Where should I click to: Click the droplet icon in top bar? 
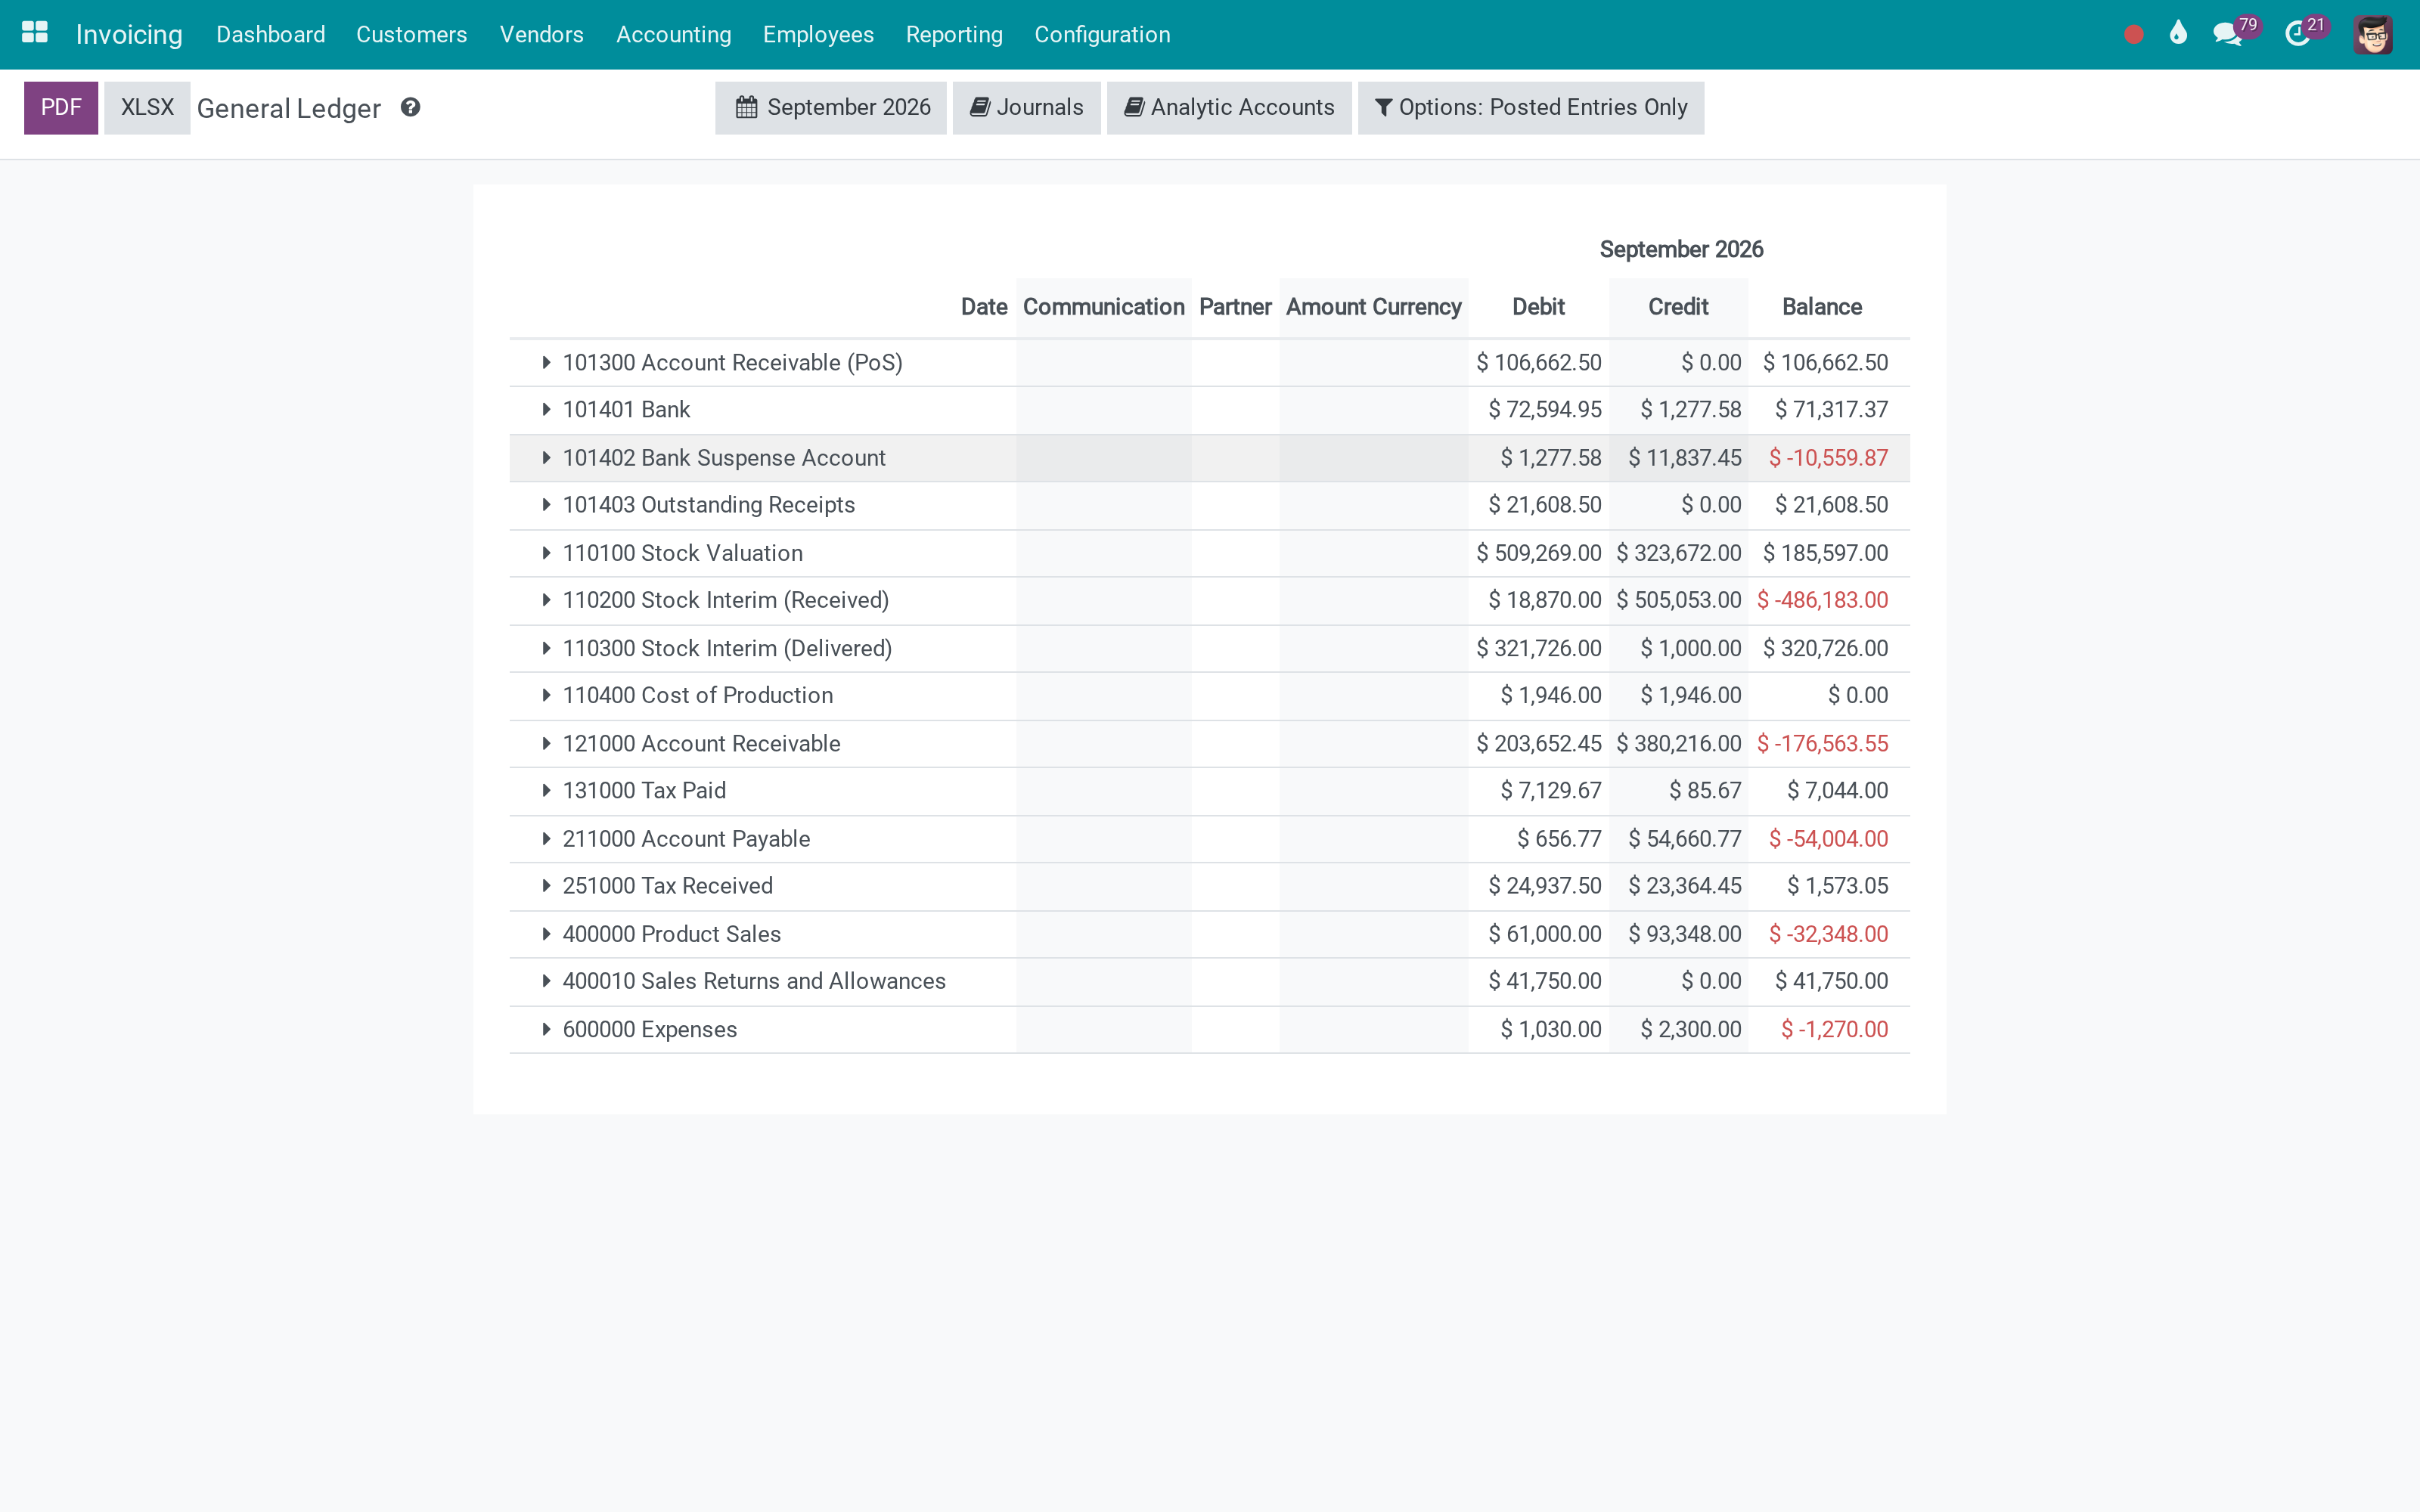pyautogui.click(x=2178, y=33)
